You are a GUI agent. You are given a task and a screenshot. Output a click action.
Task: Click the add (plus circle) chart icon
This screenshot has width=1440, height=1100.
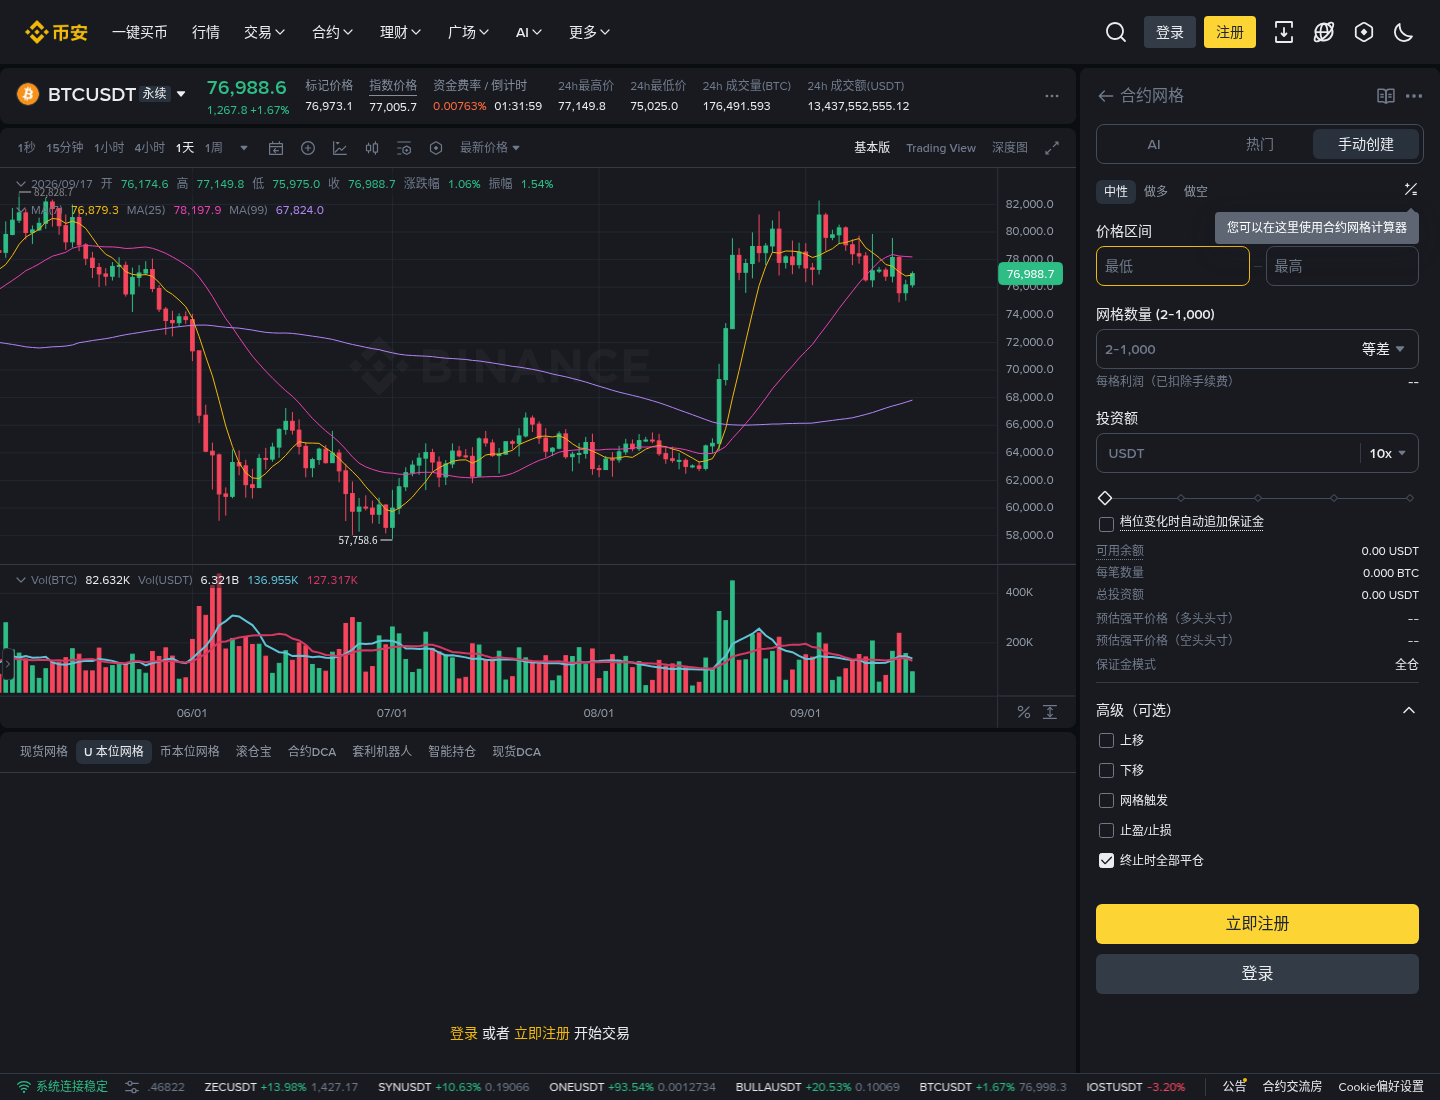(308, 148)
